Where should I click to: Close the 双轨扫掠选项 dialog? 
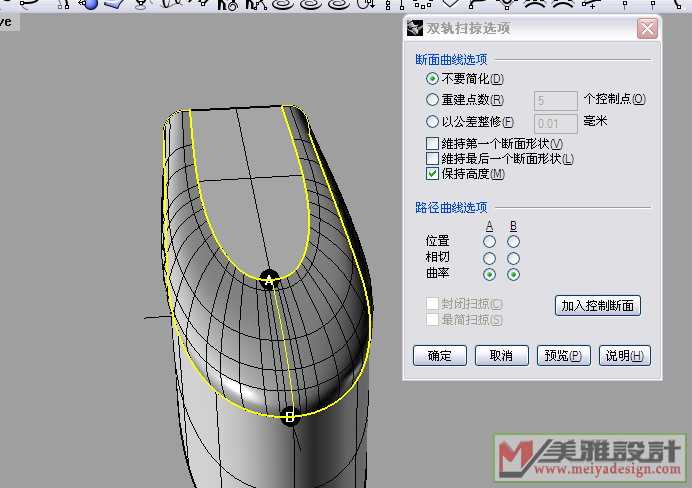coord(647,29)
